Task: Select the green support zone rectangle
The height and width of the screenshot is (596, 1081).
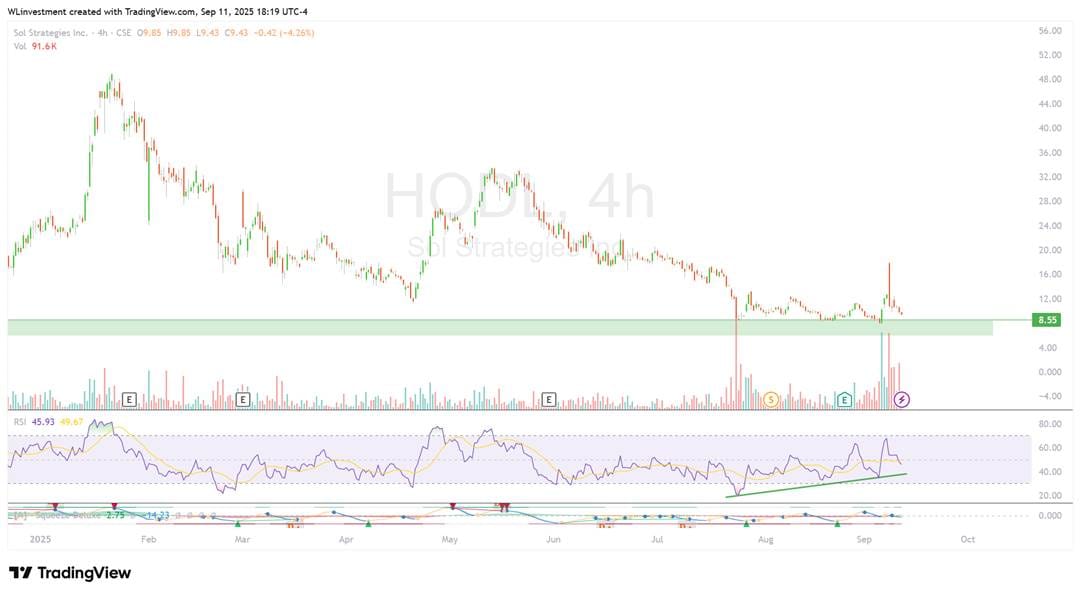Action: (501, 327)
